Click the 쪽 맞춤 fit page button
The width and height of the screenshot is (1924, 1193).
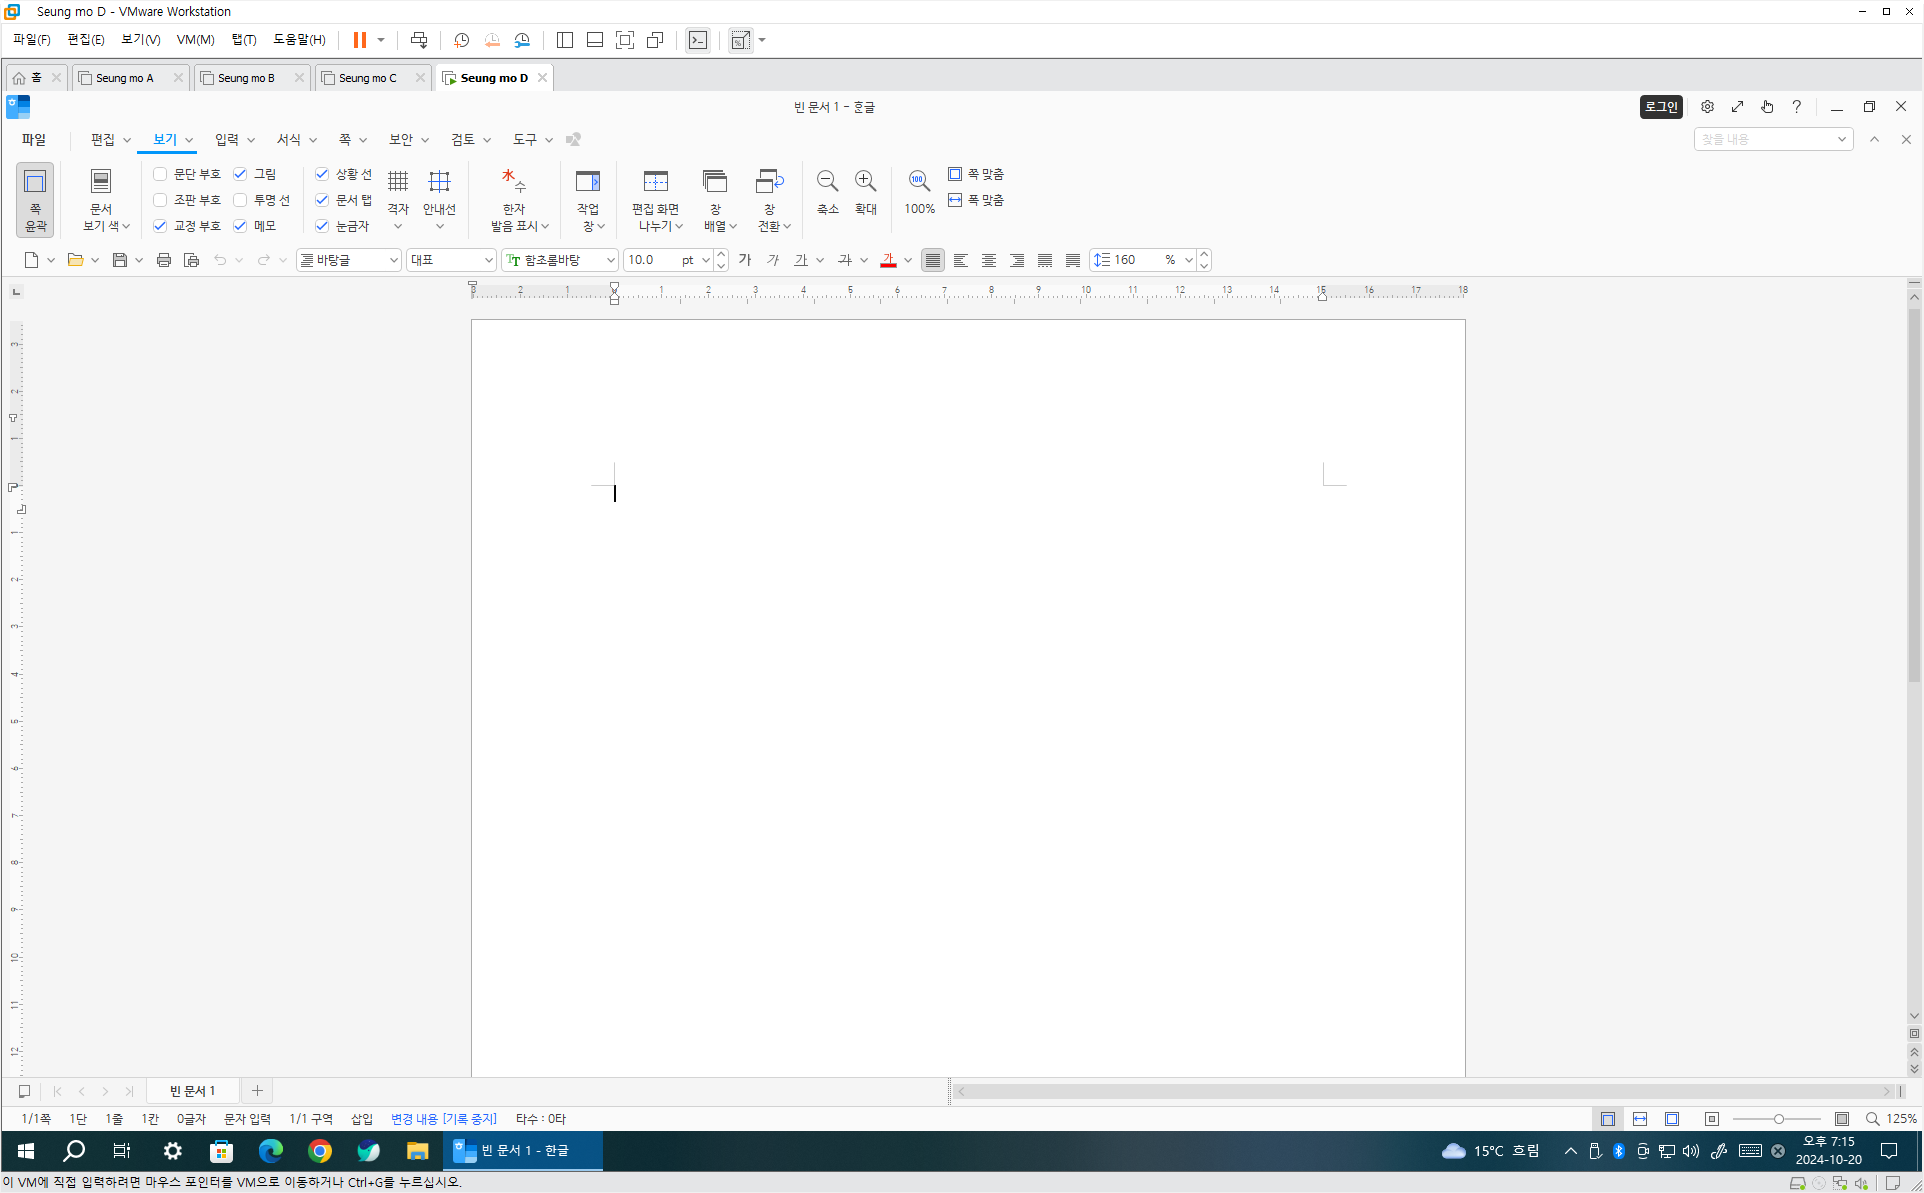(x=976, y=174)
